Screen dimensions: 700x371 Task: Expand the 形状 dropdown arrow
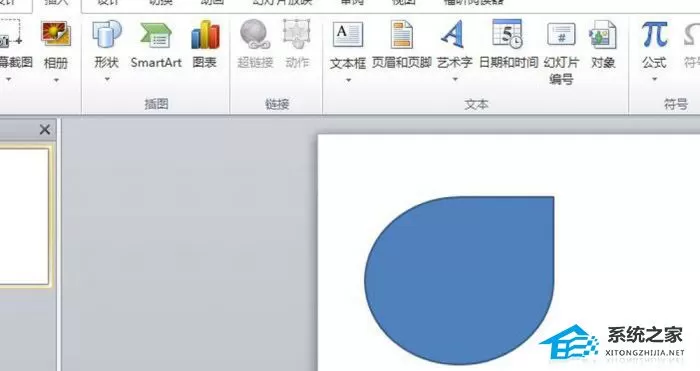tap(107, 79)
